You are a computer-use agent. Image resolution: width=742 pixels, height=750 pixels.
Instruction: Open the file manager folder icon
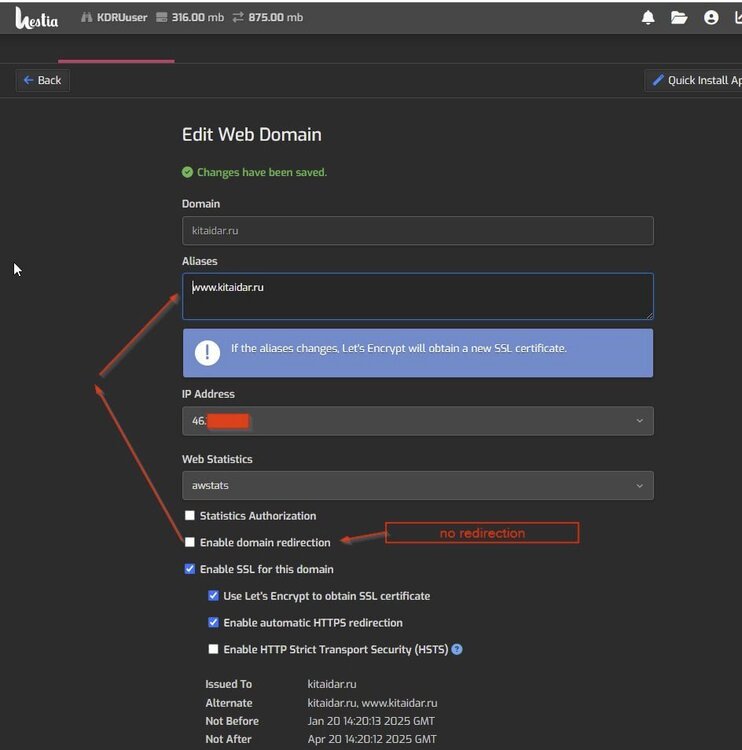point(679,17)
